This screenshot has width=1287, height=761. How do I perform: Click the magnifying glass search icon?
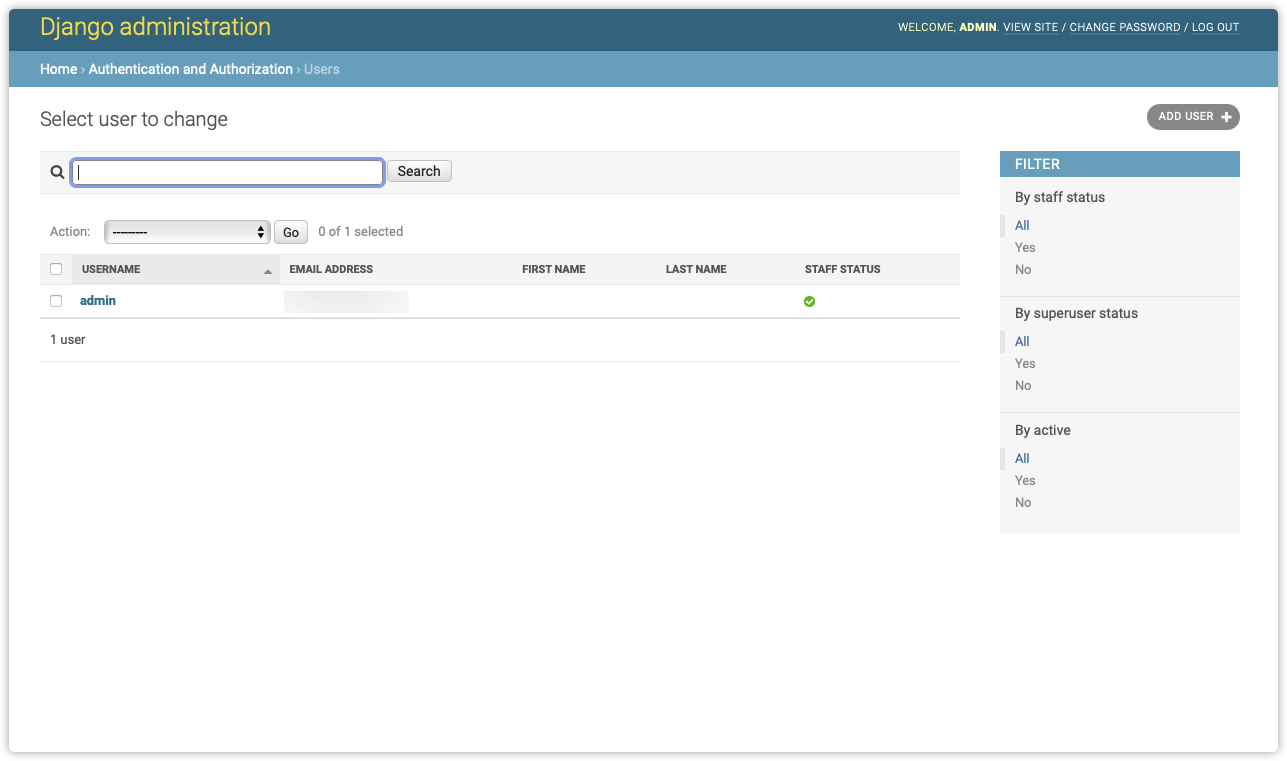click(x=57, y=172)
